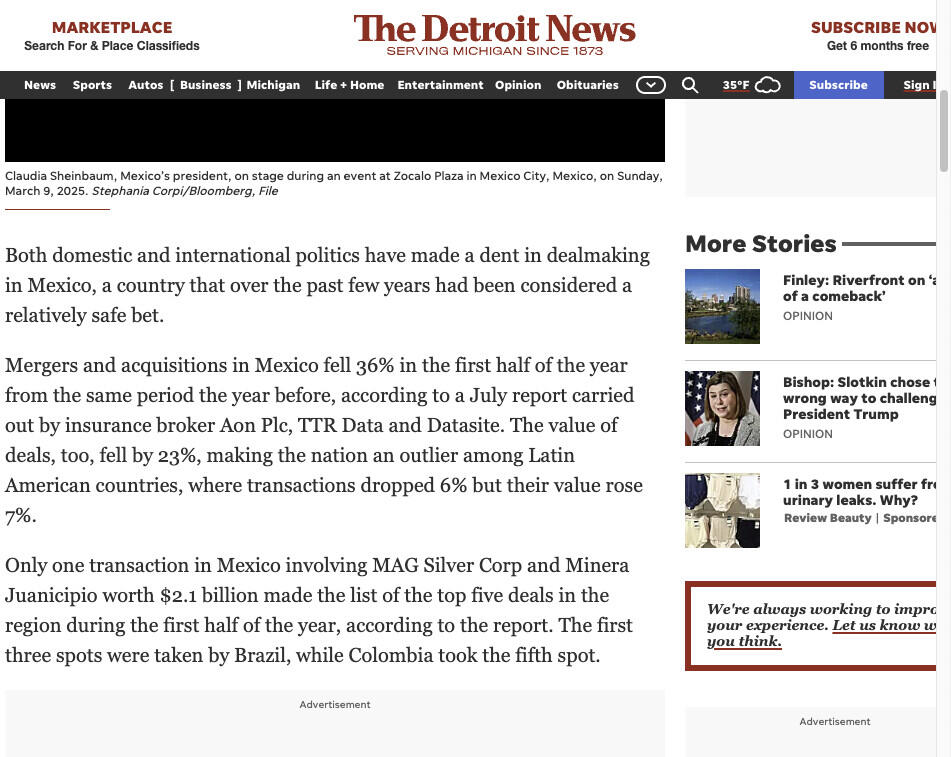The image size is (951, 757).
Task: Click the 35°F temperature reading
Action: (x=736, y=85)
